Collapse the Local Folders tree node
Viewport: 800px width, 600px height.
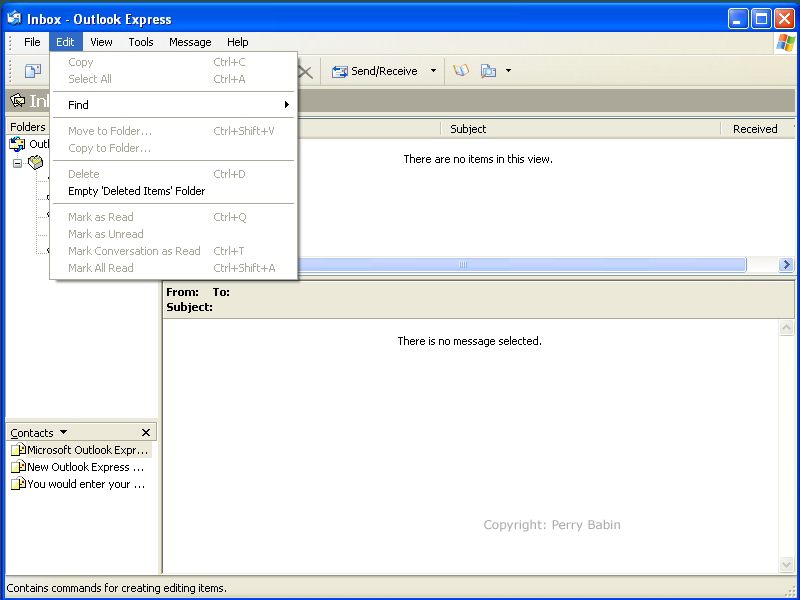(17, 163)
